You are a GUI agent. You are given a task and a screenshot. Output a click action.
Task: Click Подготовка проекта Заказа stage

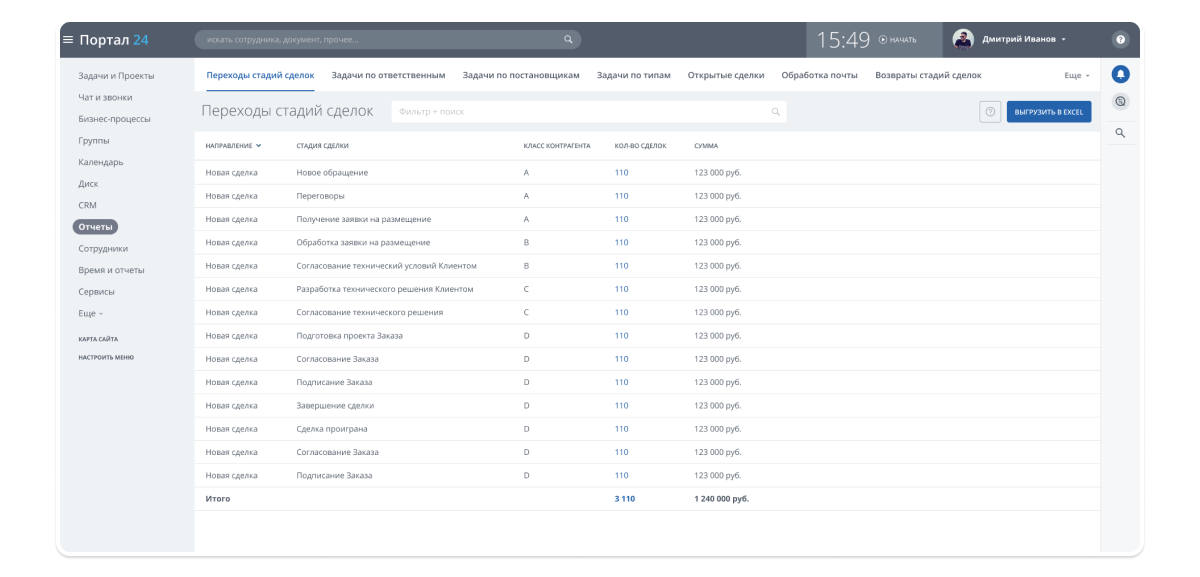click(x=350, y=336)
